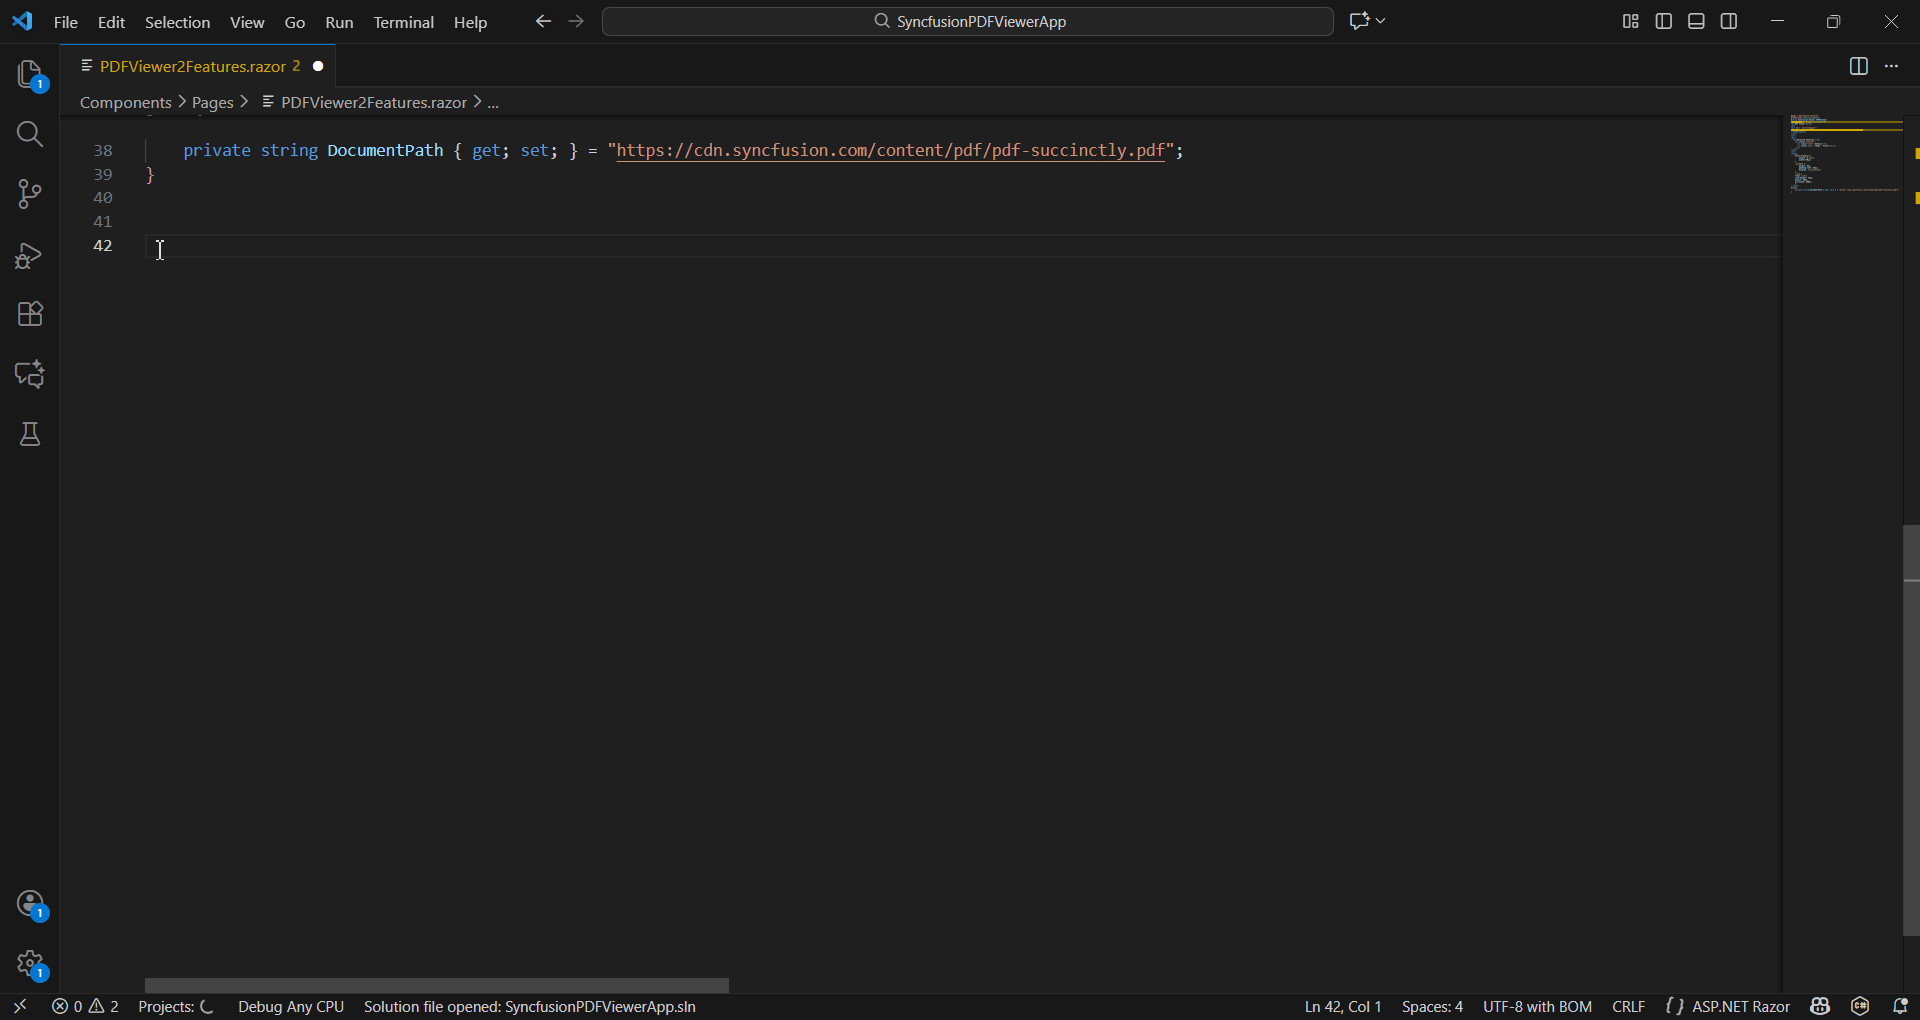Open the Extensions view
The width and height of the screenshot is (1920, 1020).
click(29, 314)
